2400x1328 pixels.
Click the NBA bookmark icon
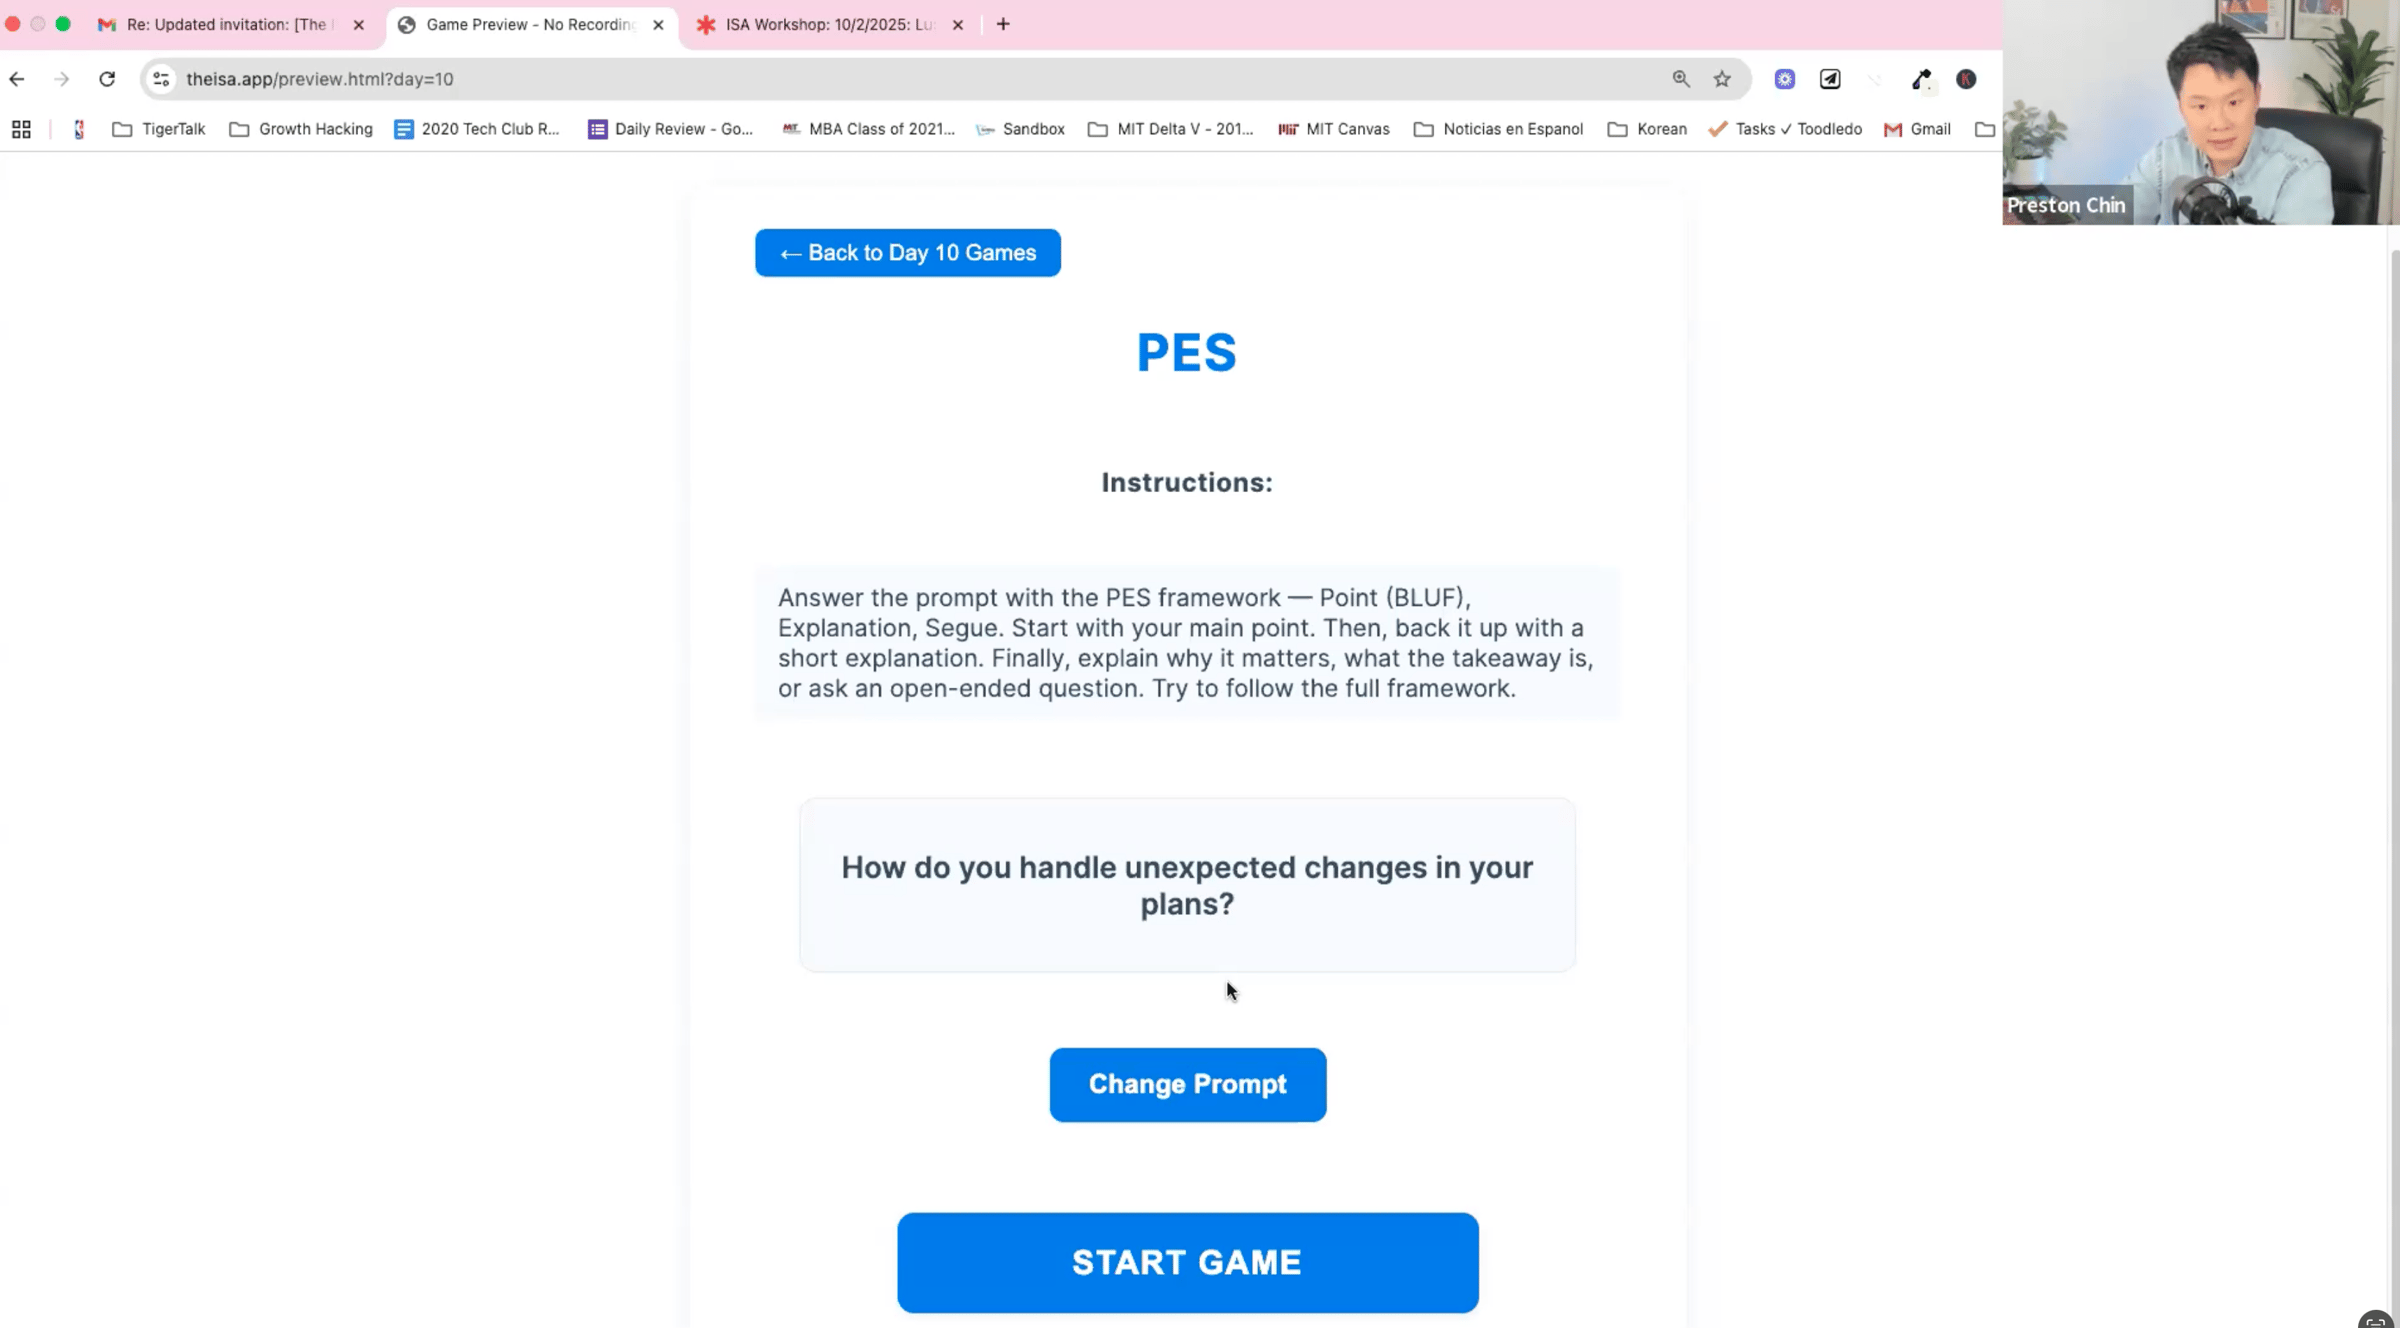(79, 129)
